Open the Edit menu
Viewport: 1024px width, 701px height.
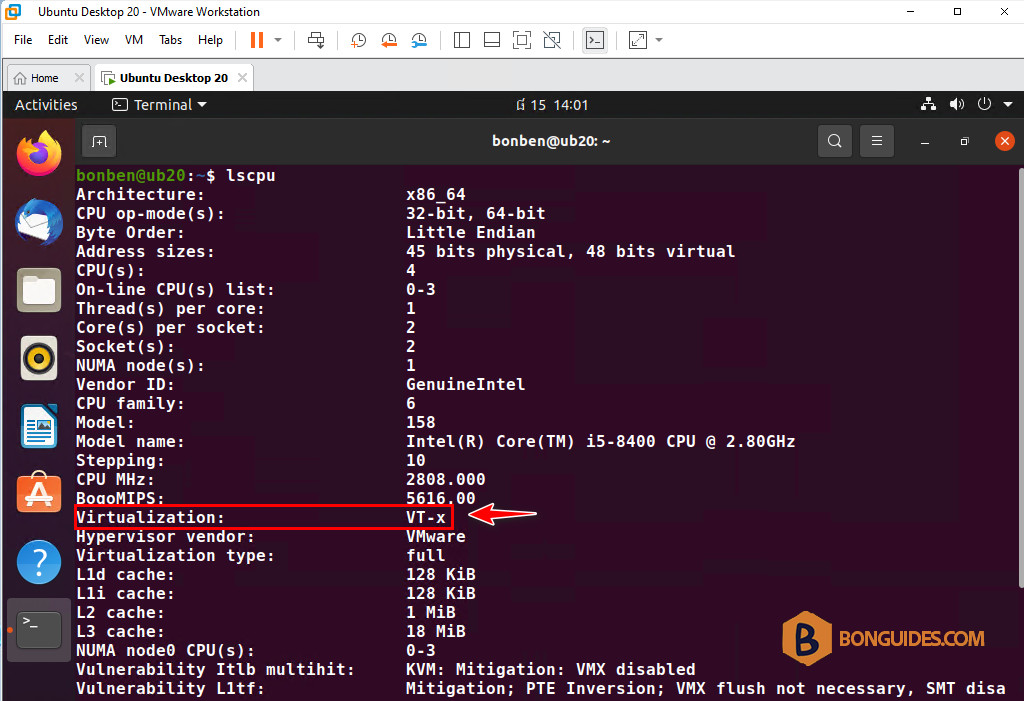pos(57,40)
